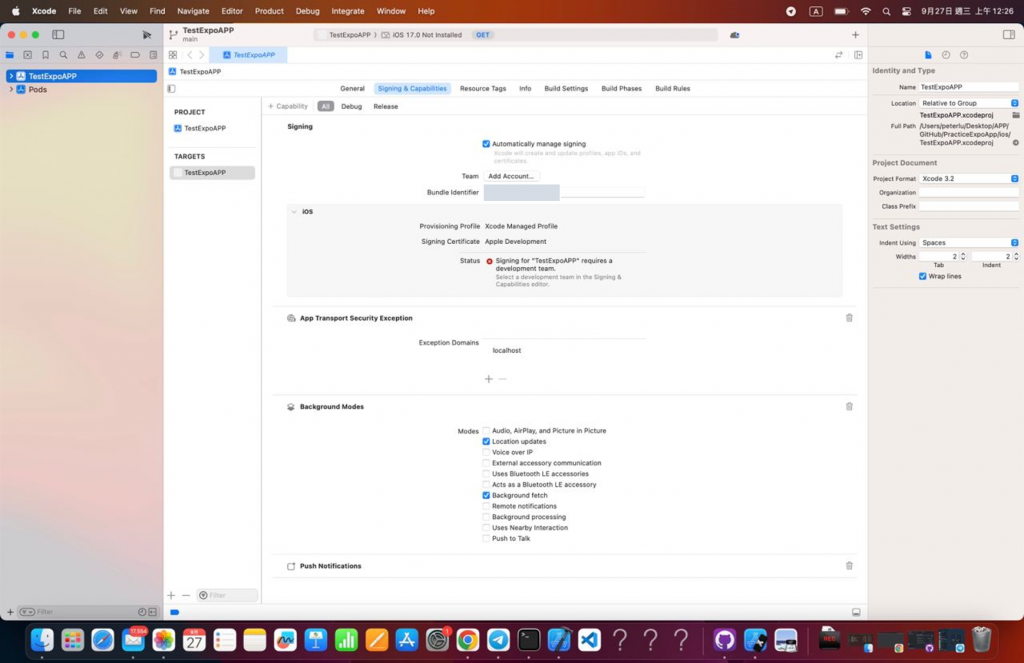This screenshot has width=1024, height=663.
Task: Enable External accessory communication mode
Action: pyautogui.click(x=486, y=463)
